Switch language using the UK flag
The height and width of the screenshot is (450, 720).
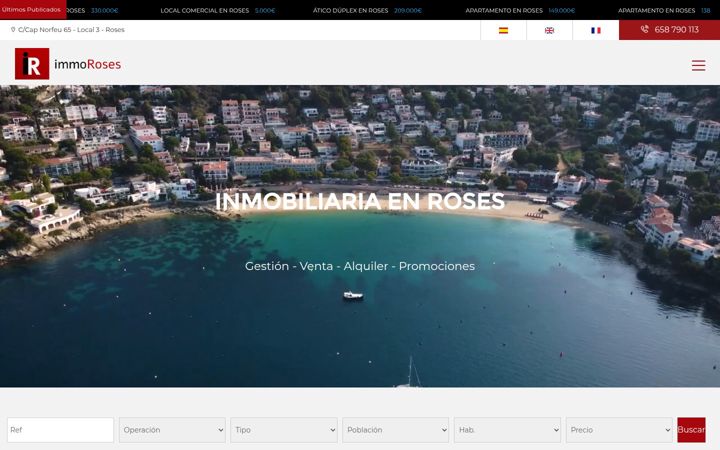click(549, 30)
